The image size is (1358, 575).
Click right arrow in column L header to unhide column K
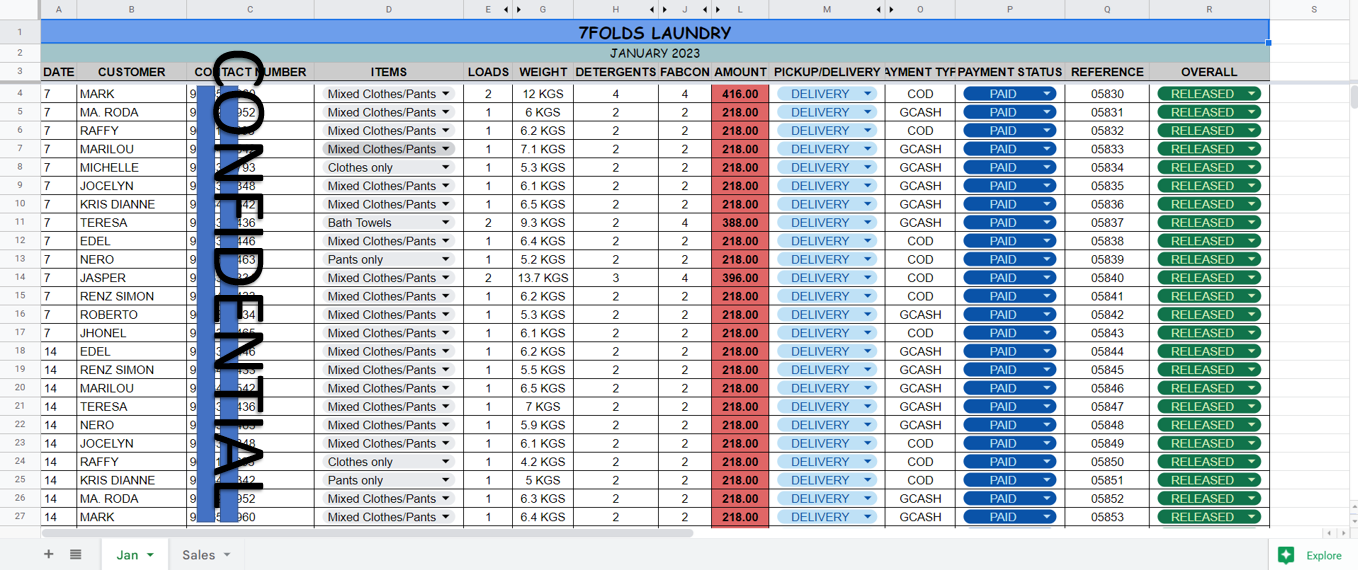[718, 10]
